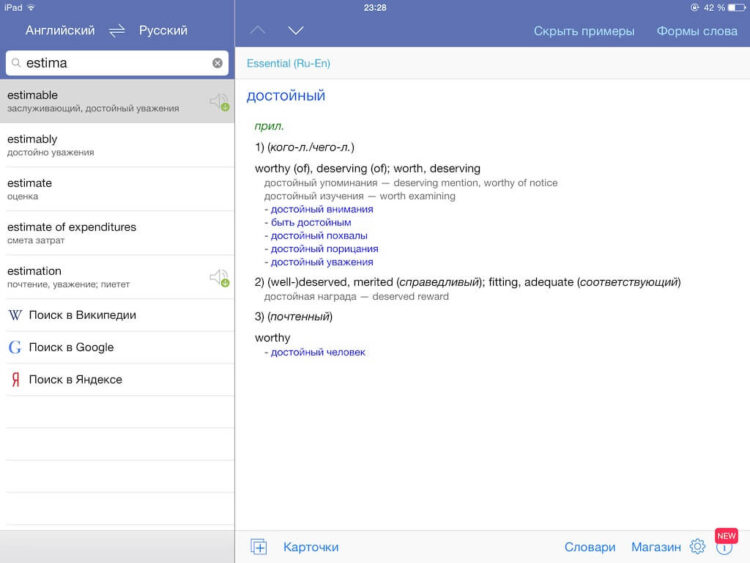Follow the достойный внимания link
Viewport: 750px width, 563px height.
[x=321, y=210]
